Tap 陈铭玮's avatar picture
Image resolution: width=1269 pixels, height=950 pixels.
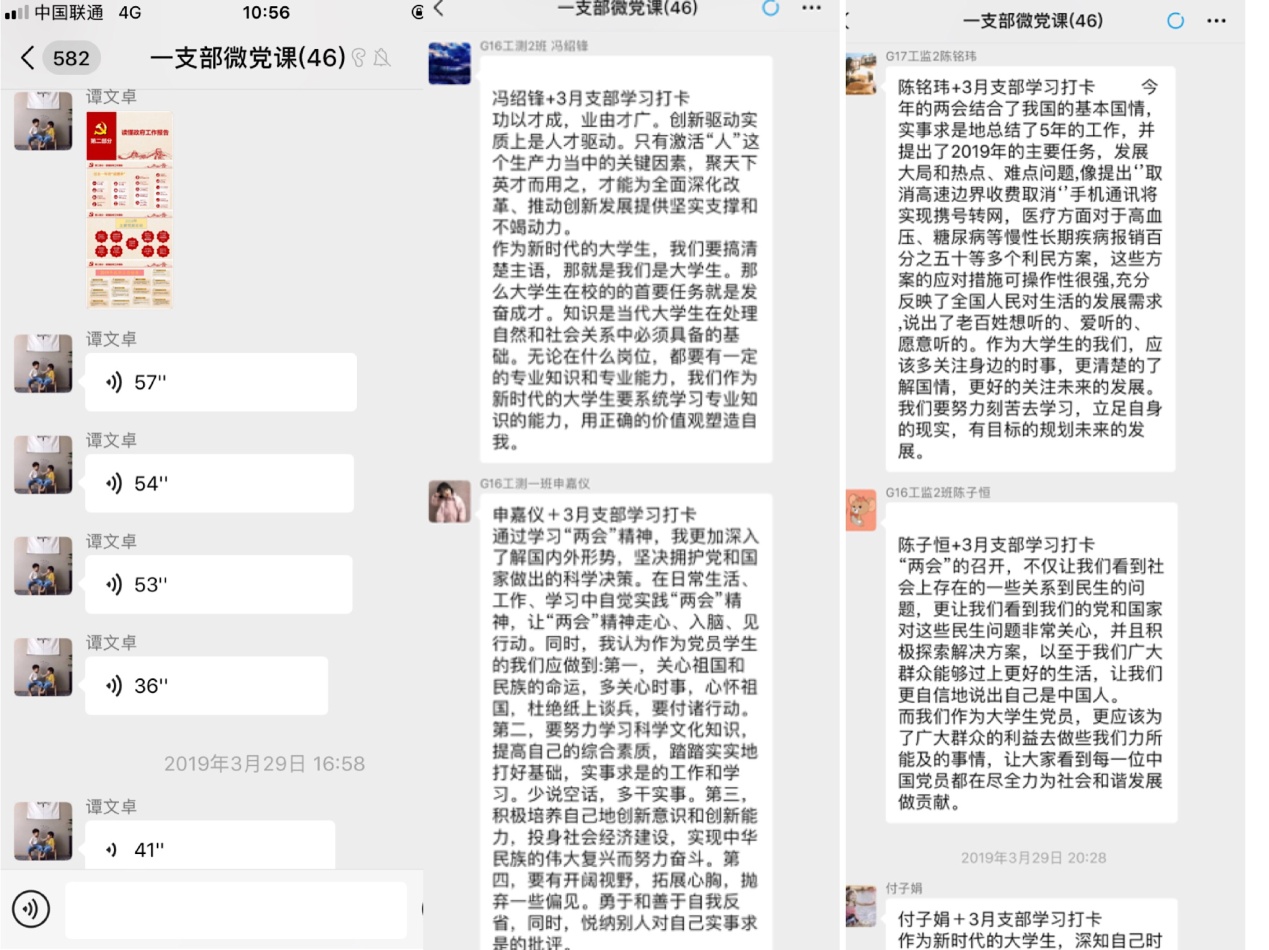[x=860, y=74]
